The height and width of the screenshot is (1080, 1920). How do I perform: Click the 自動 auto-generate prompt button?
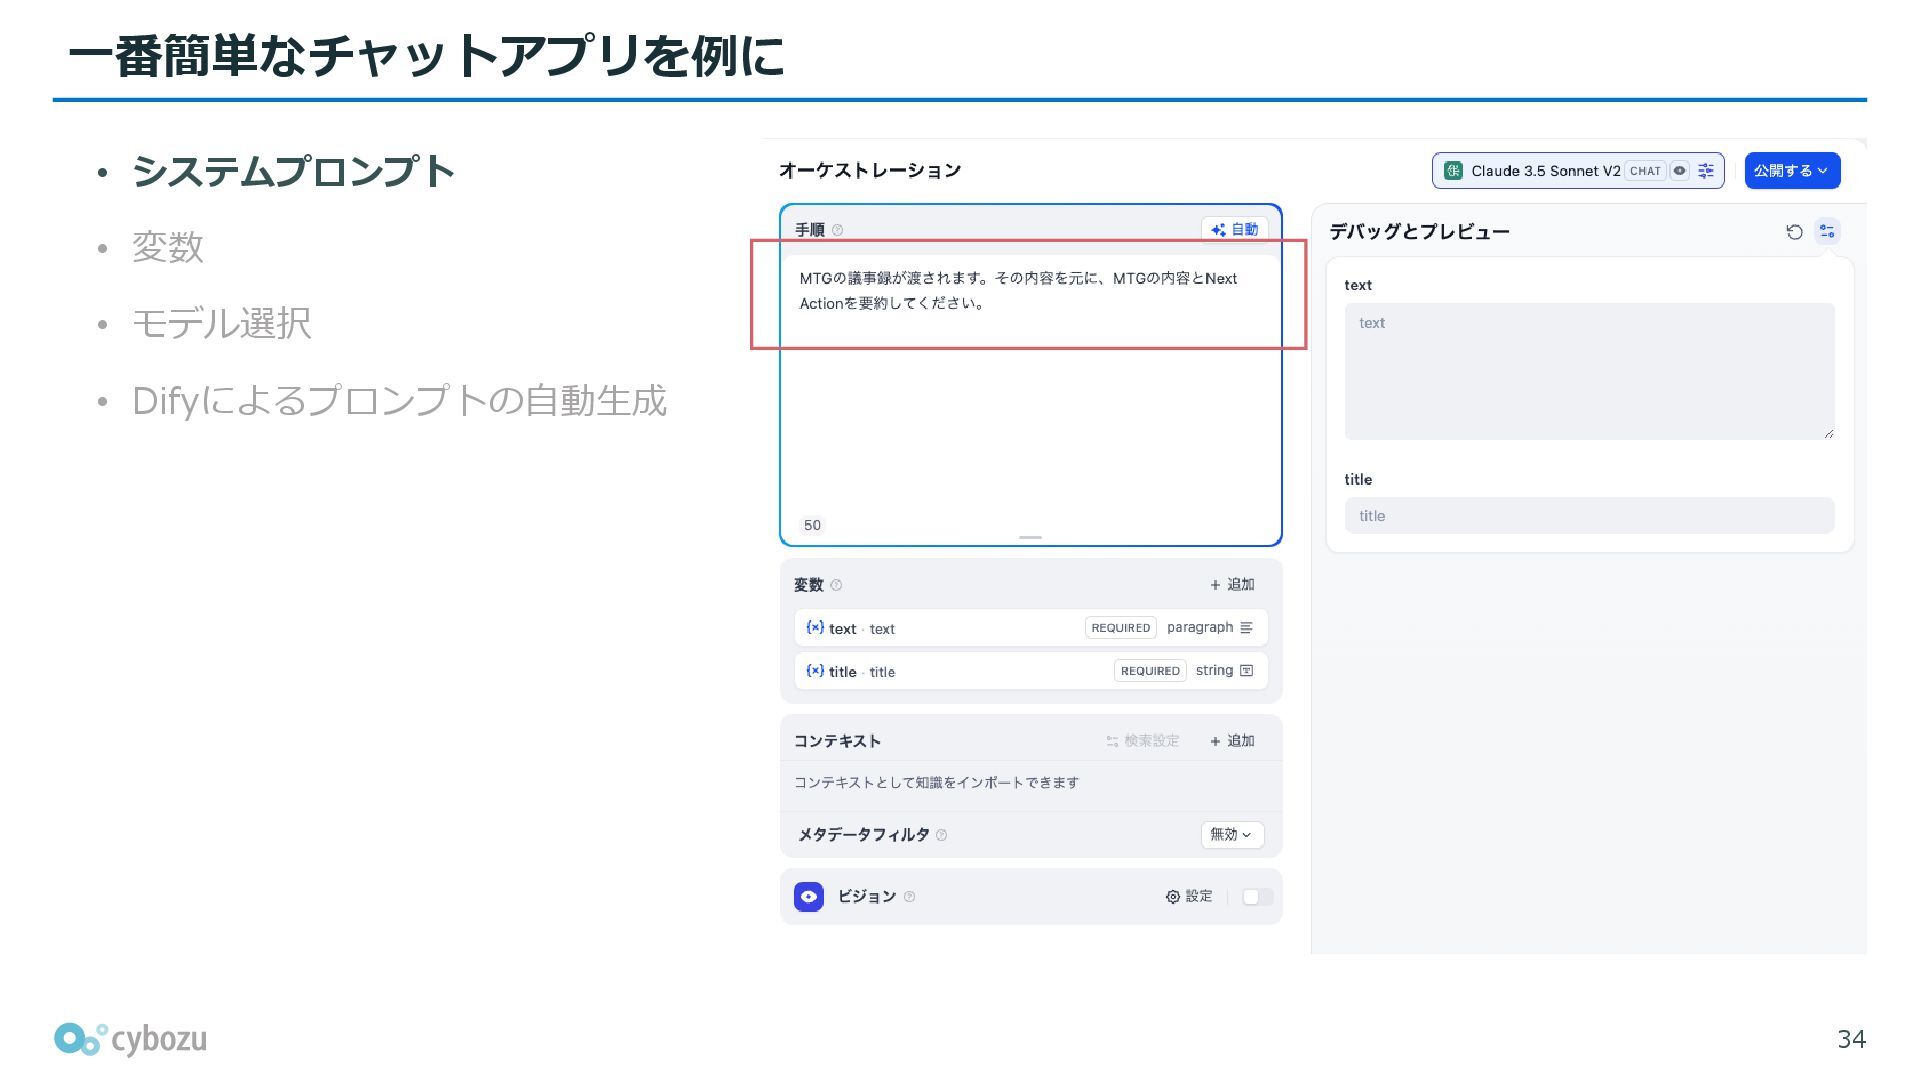pyautogui.click(x=1235, y=230)
